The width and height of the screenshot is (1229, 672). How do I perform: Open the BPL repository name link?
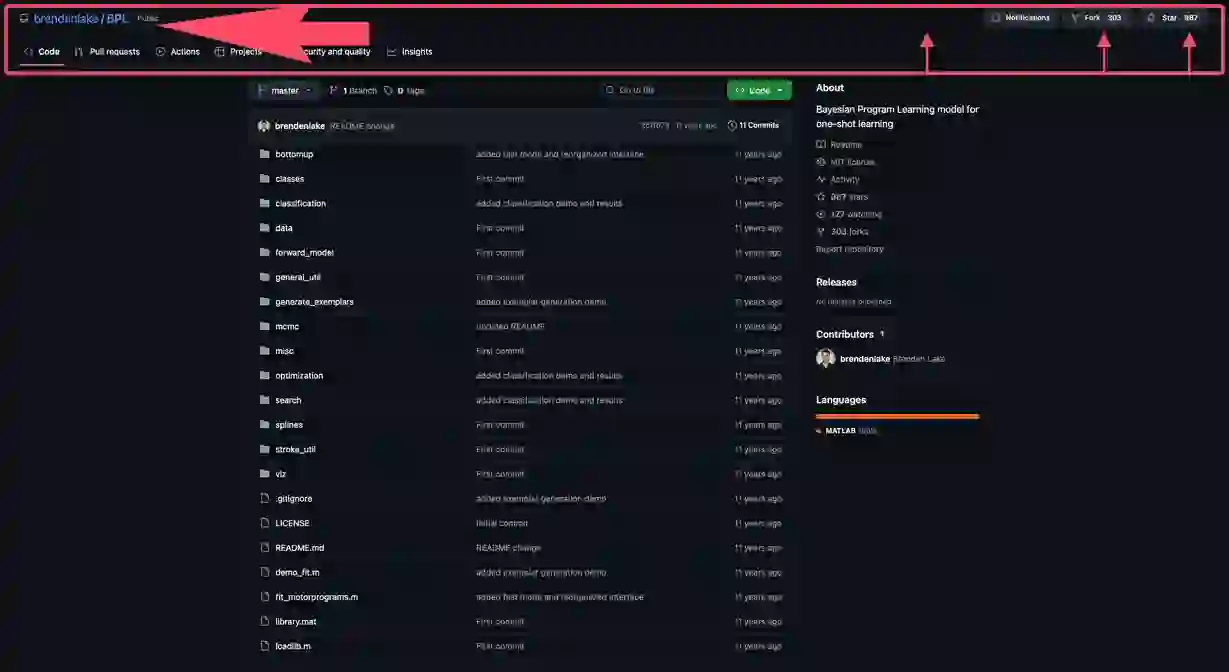click(x=118, y=18)
